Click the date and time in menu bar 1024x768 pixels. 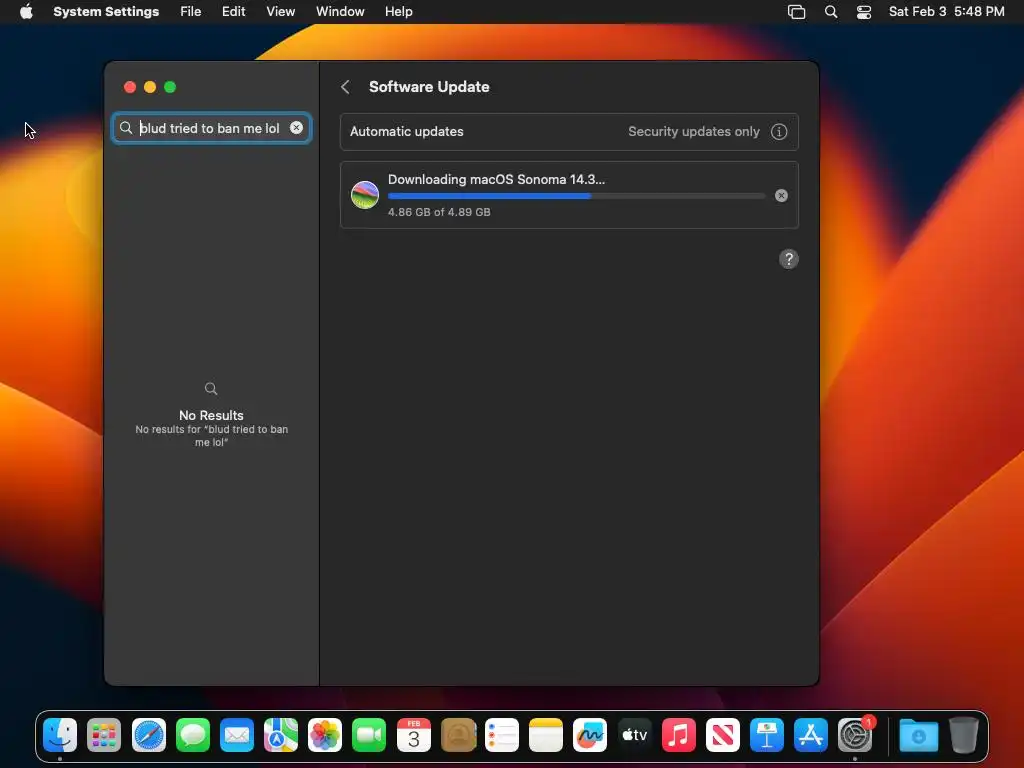(946, 12)
